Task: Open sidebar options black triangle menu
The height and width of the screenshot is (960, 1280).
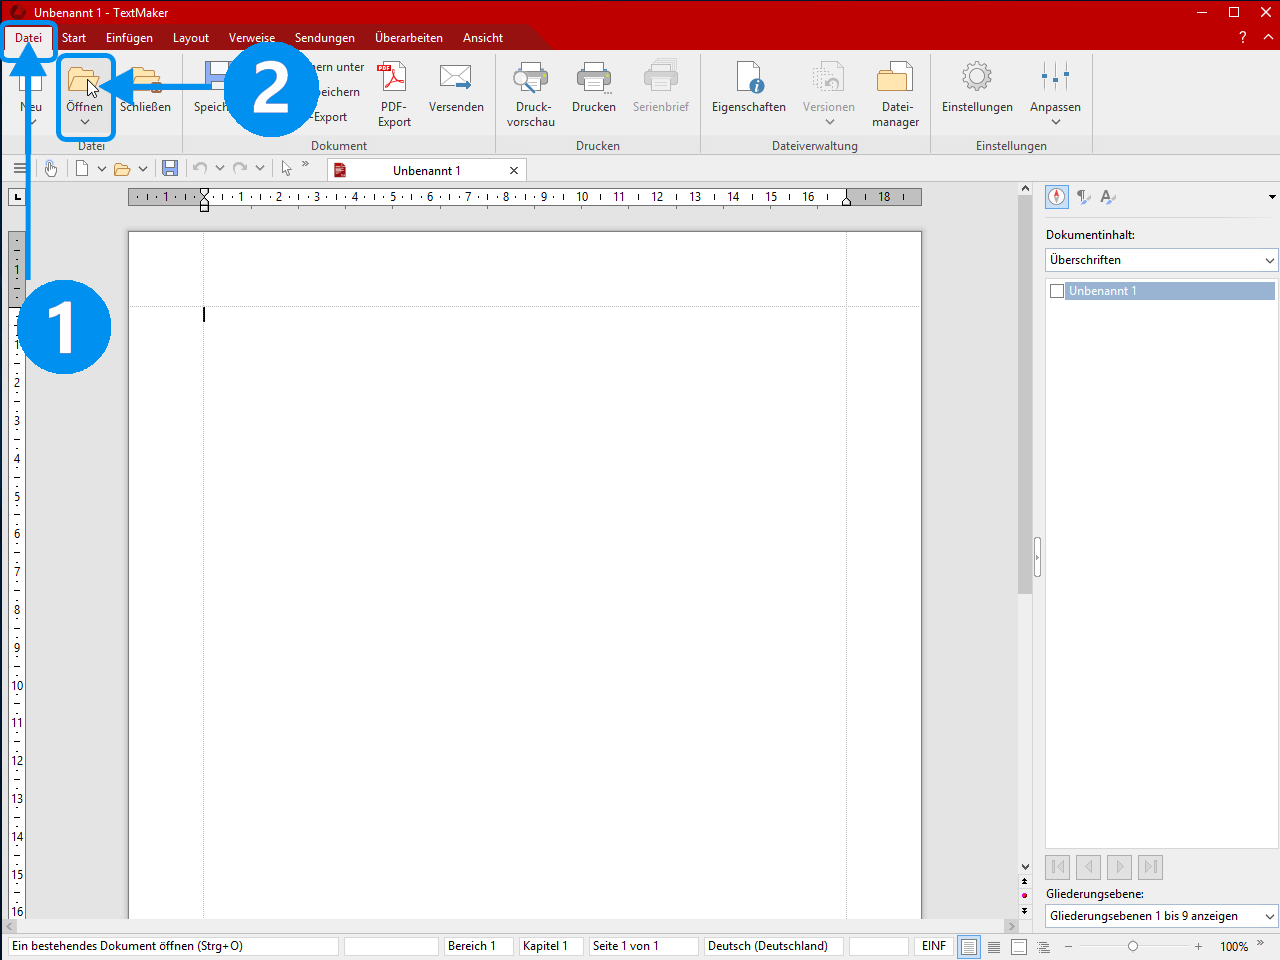Action: pos(1272,197)
